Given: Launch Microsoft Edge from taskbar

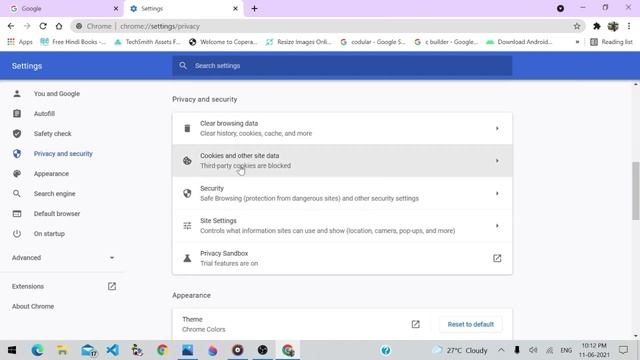Looking at the screenshot, I should click(38, 350).
